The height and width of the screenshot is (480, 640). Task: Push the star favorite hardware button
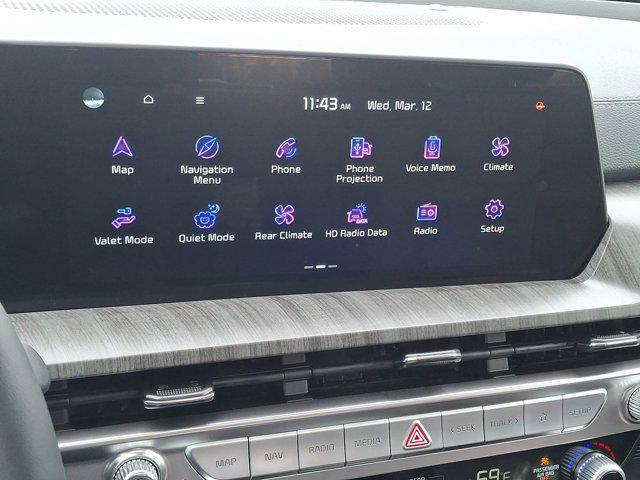click(x=543, y=417)
